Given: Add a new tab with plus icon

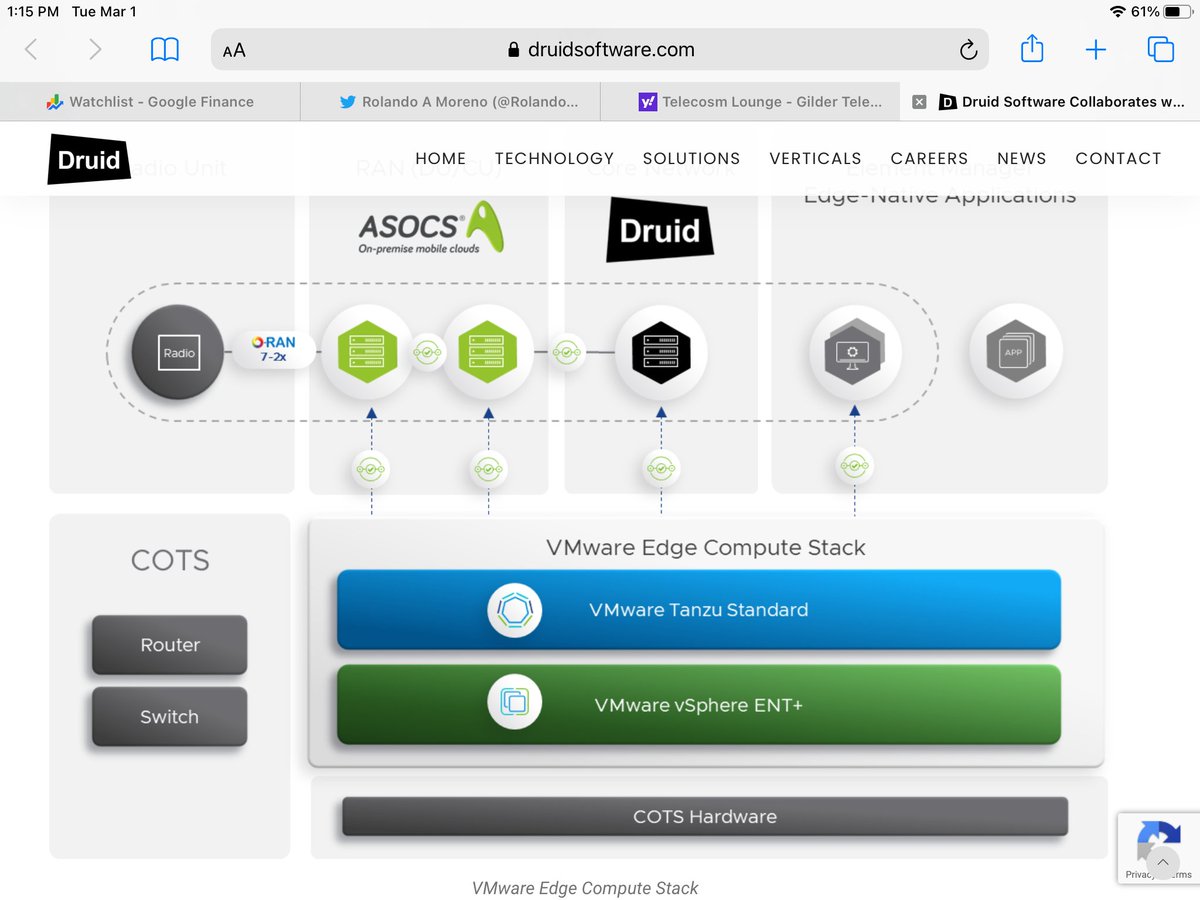Looking at the screenshot, I should [x=1096, y=50].
